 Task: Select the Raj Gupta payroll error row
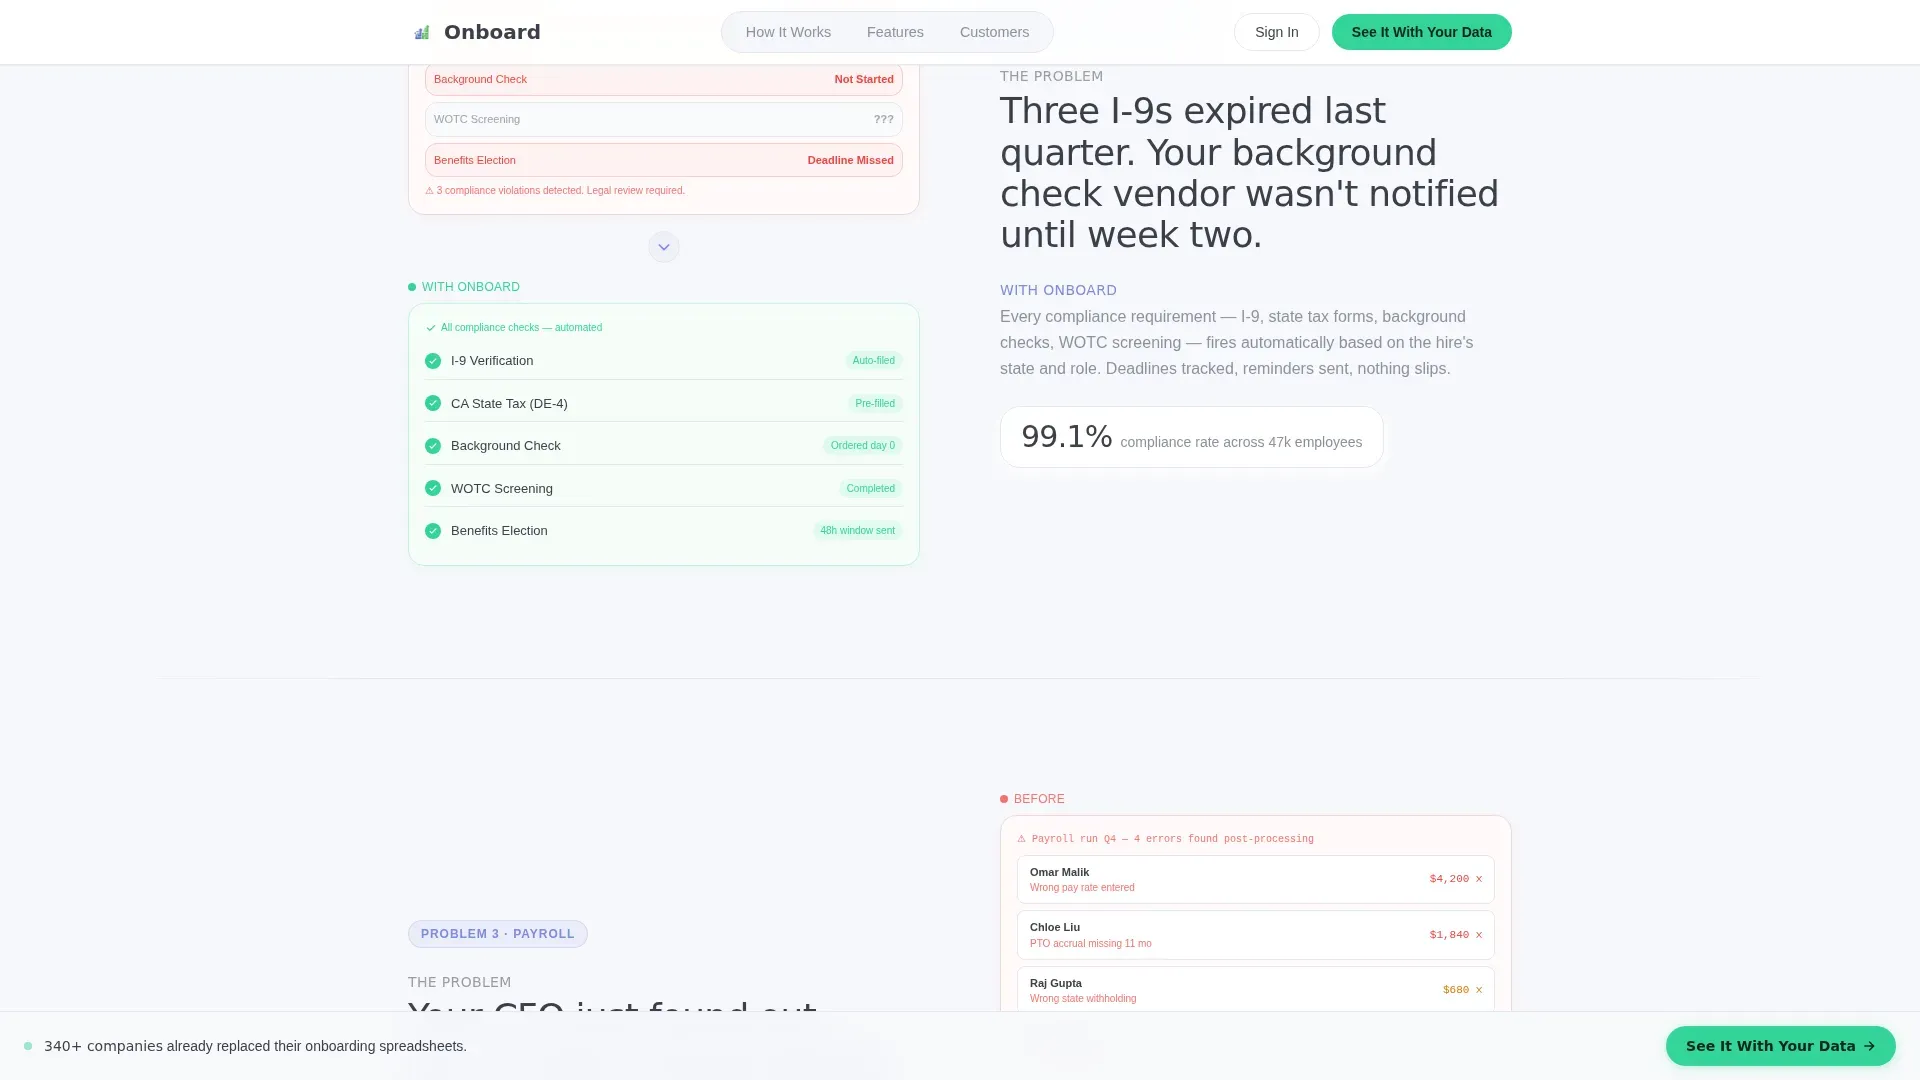click(1255, 990)
